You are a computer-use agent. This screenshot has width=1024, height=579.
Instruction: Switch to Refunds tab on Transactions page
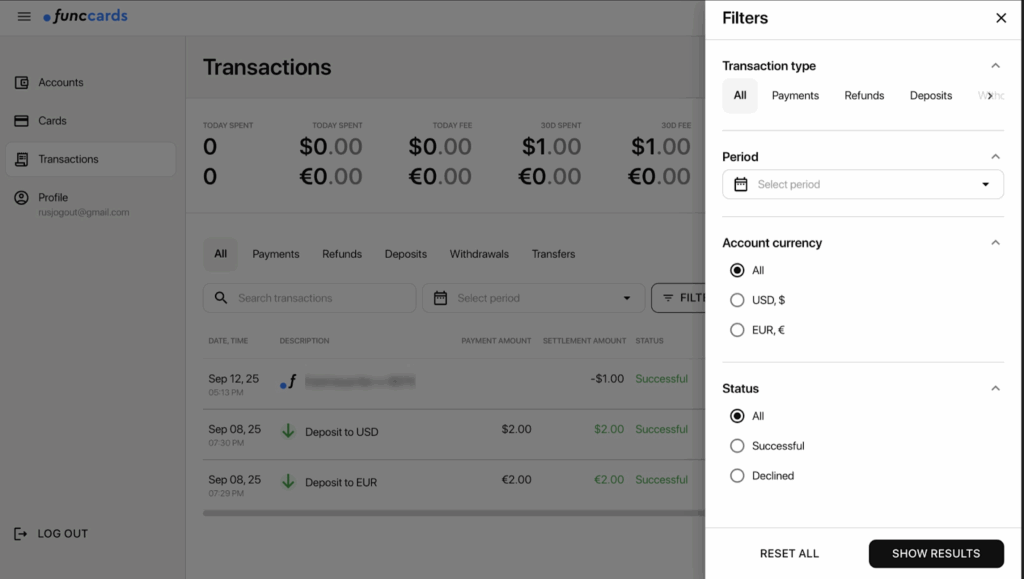click(x=342, y=254)
